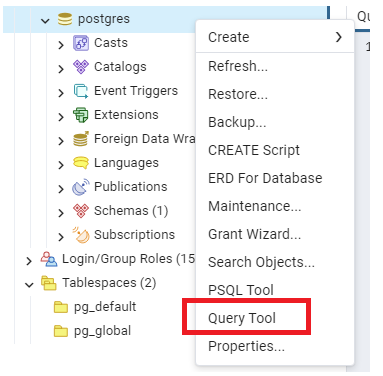Choose Search Objects... menu entry

point(275,262)
